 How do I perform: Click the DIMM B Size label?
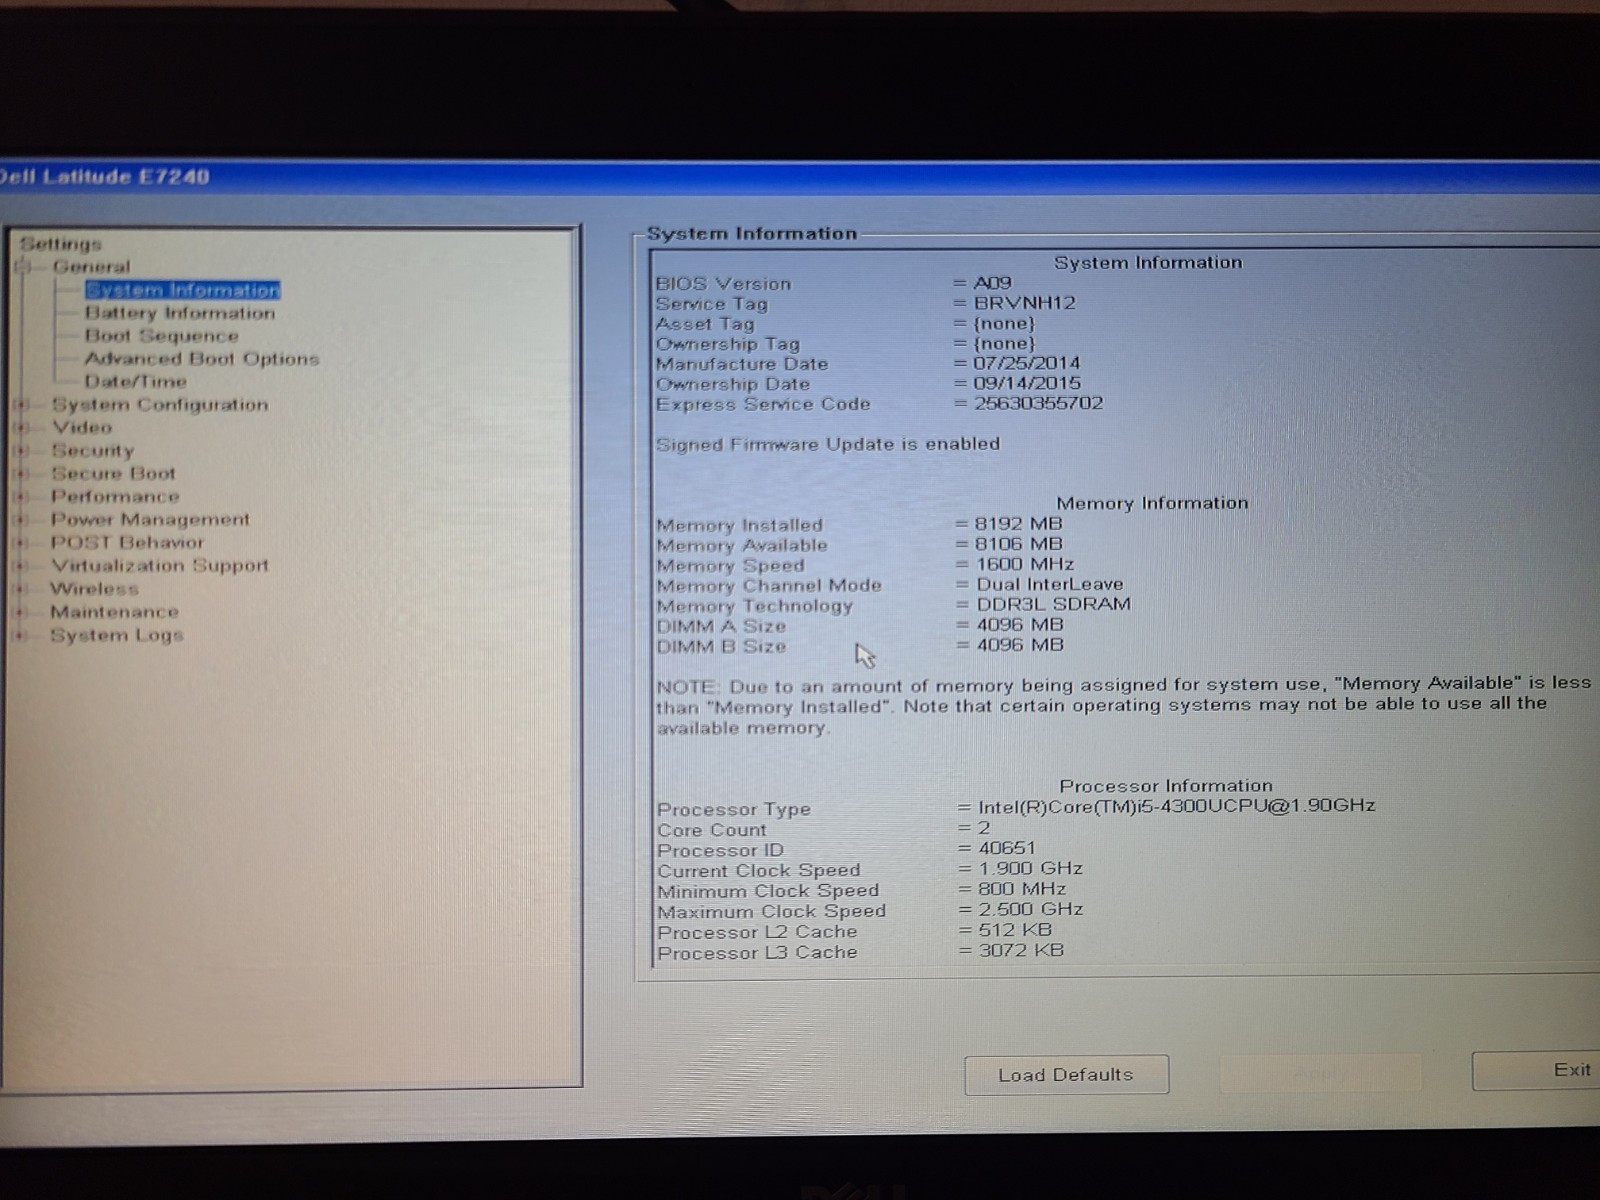[x=721, y=647]
